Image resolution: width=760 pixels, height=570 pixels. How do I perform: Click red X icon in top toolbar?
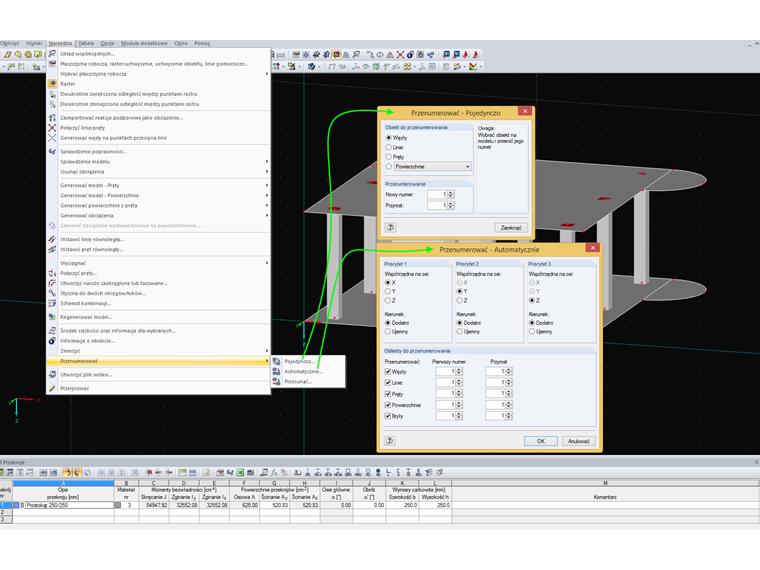pyautogui.click(x=400, y=55)
